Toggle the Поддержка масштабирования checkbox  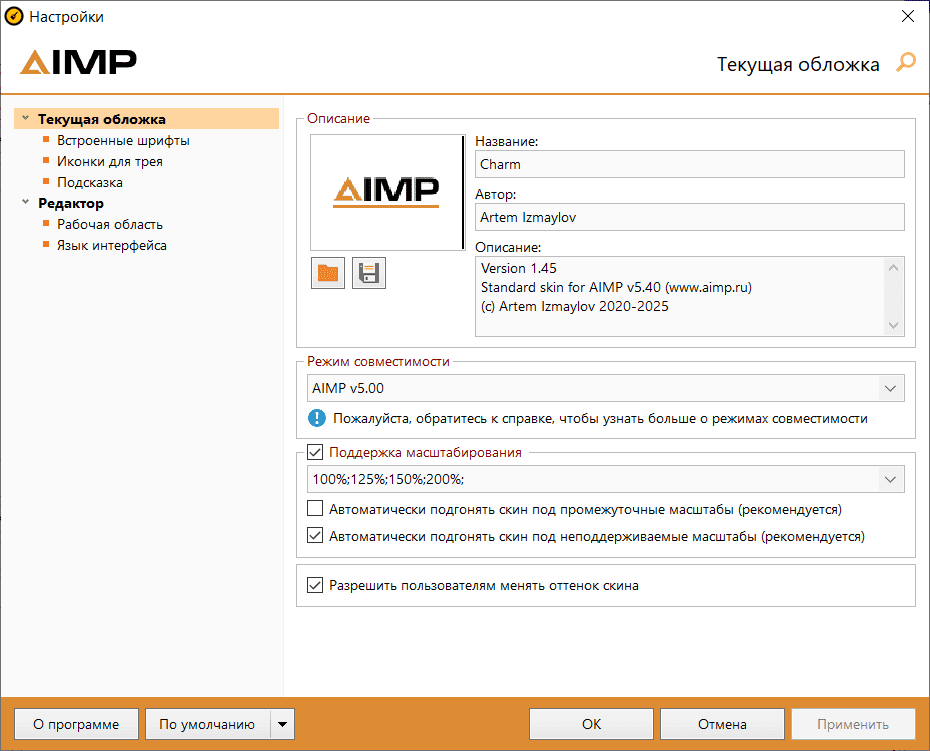pos(315,453)
